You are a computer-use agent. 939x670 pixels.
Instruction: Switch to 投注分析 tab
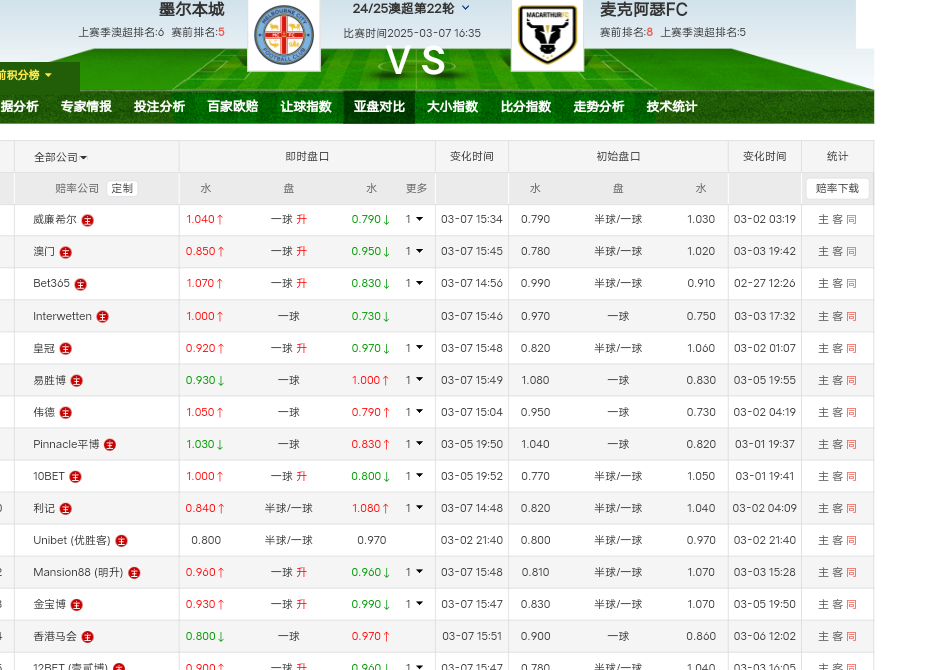(x=159, y=107)
